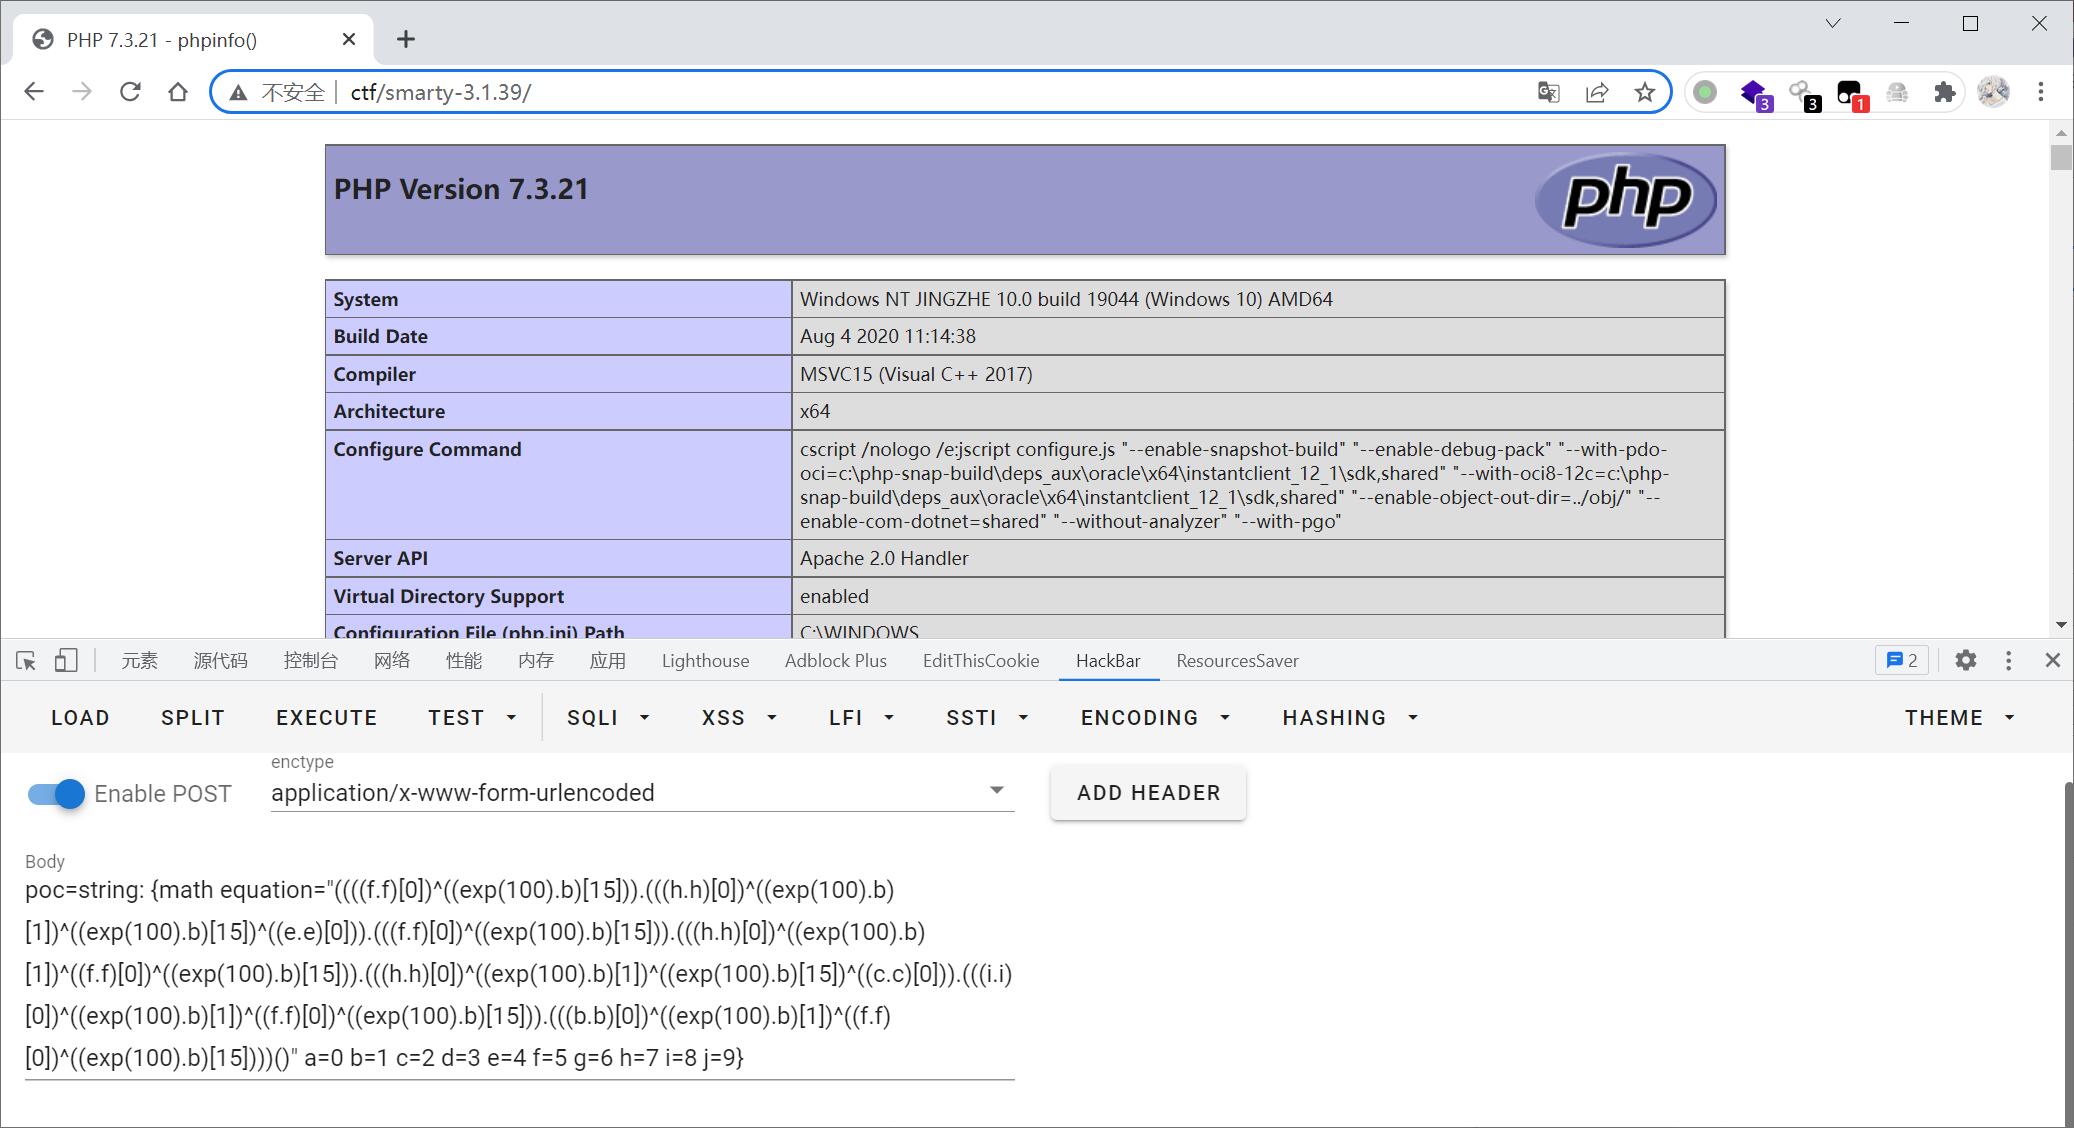Open the THEME dropdown
This screenshot has height=1128, width=2074.
(1959, 718)
